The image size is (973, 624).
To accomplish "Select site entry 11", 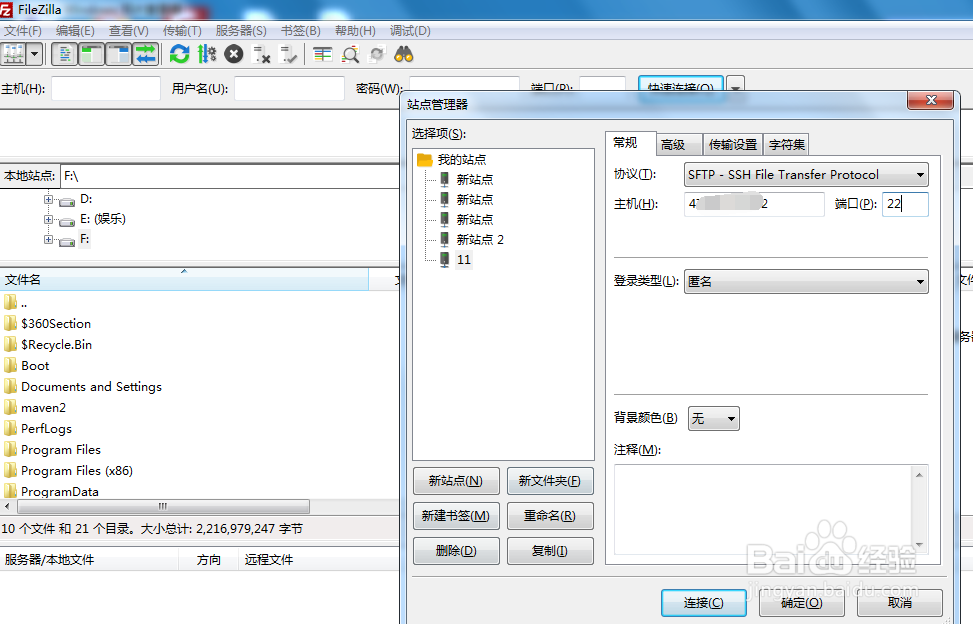I will pyautogui.click(x=464, y=259).
